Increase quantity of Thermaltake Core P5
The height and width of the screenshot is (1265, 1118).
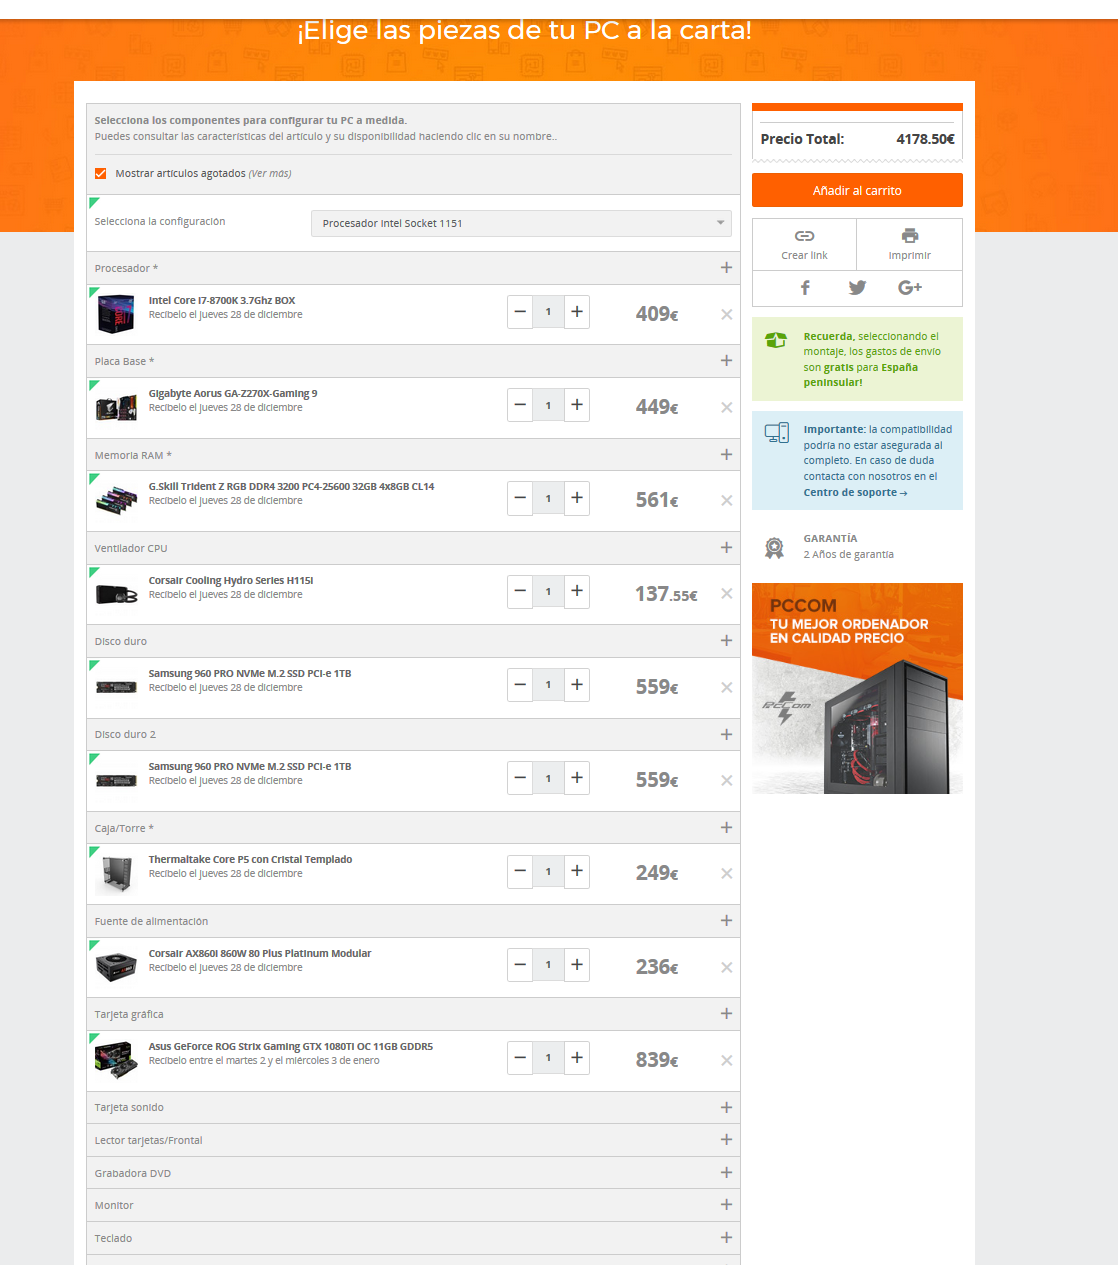point(577,871)
